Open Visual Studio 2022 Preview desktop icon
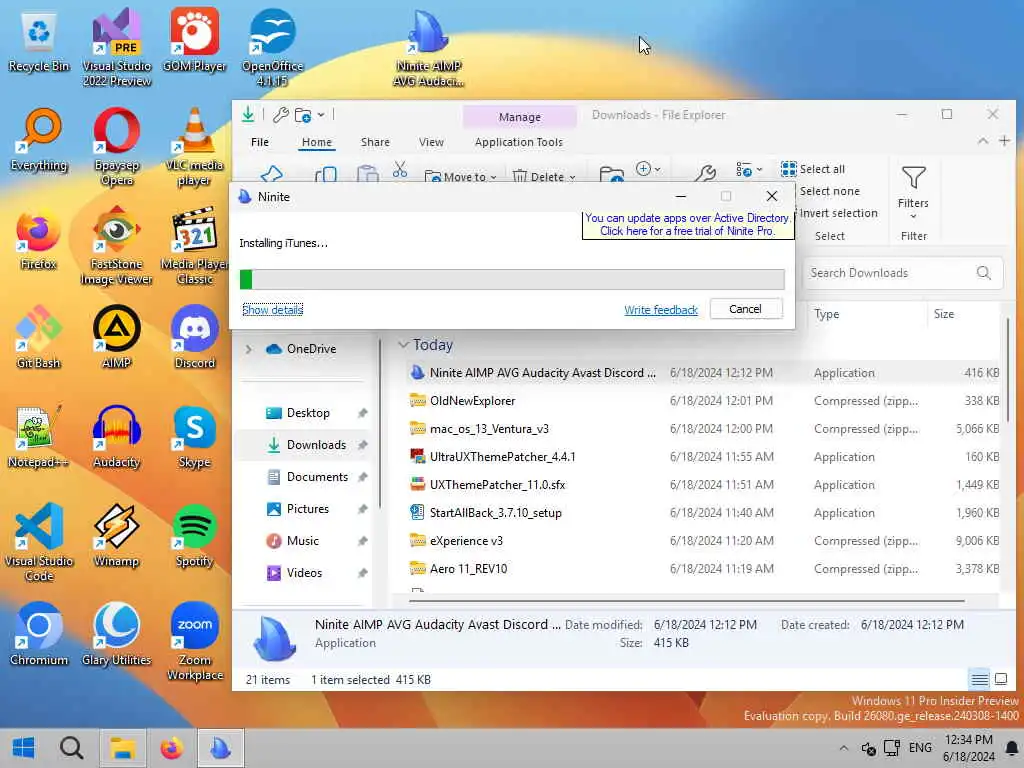 click(116, 48)
